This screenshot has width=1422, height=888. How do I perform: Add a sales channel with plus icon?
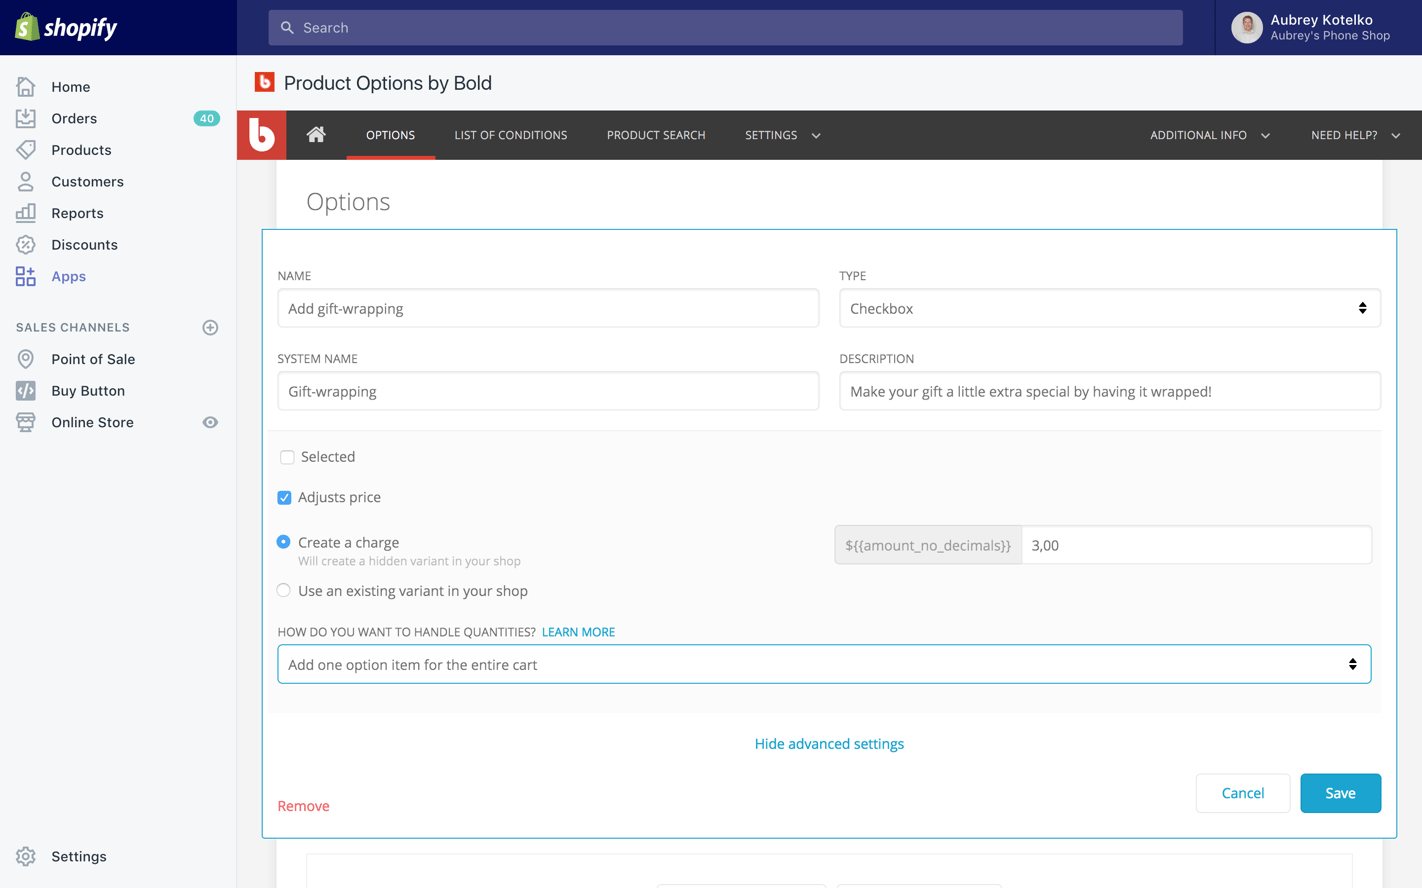pos(210,328)
